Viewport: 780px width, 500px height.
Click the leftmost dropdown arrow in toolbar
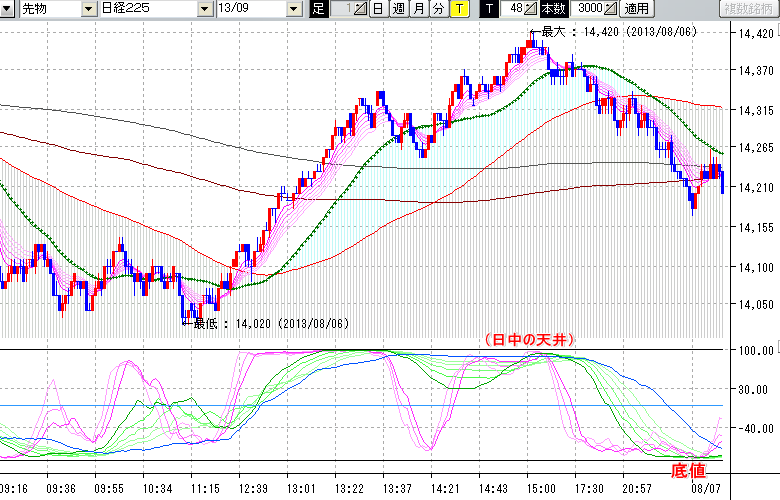click(9, 9)
